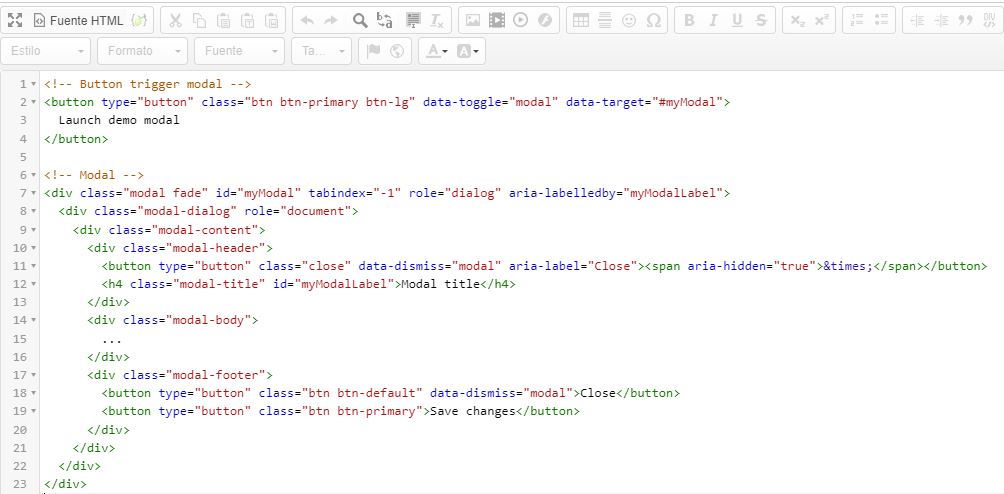This screenshot has width=1004, height=494.
Task: Open the Replace tool in the toolbar
Action: click(385, 20)
